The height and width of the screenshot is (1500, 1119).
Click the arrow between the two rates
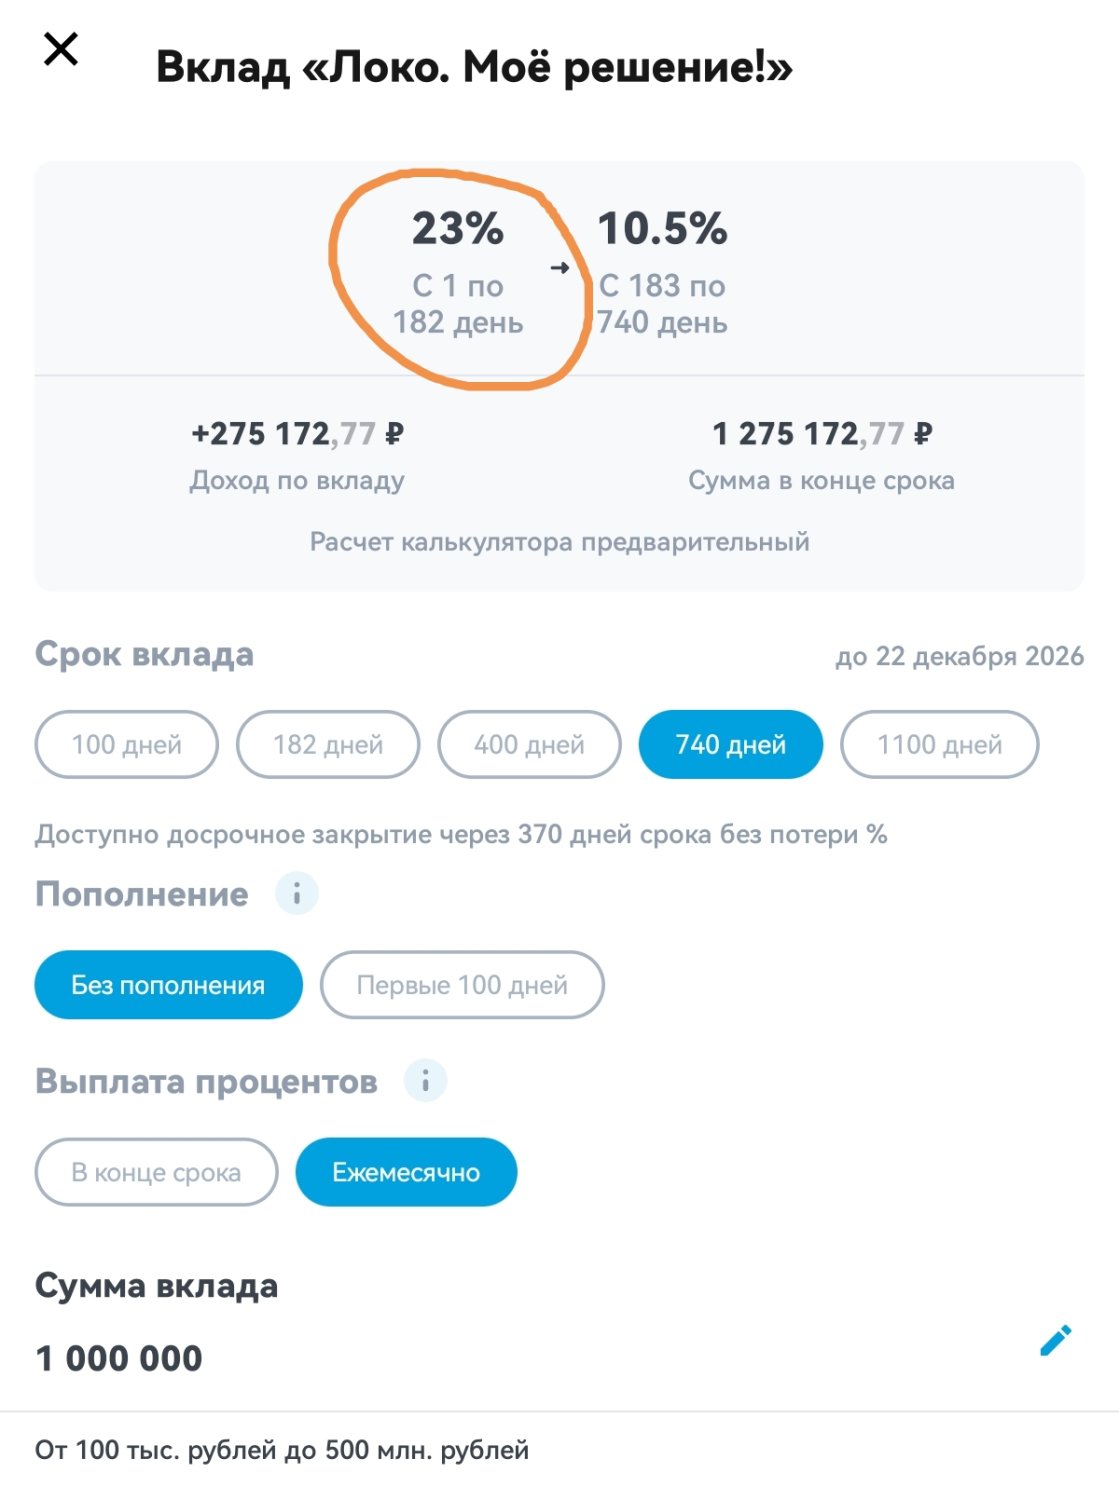point(560,267)
